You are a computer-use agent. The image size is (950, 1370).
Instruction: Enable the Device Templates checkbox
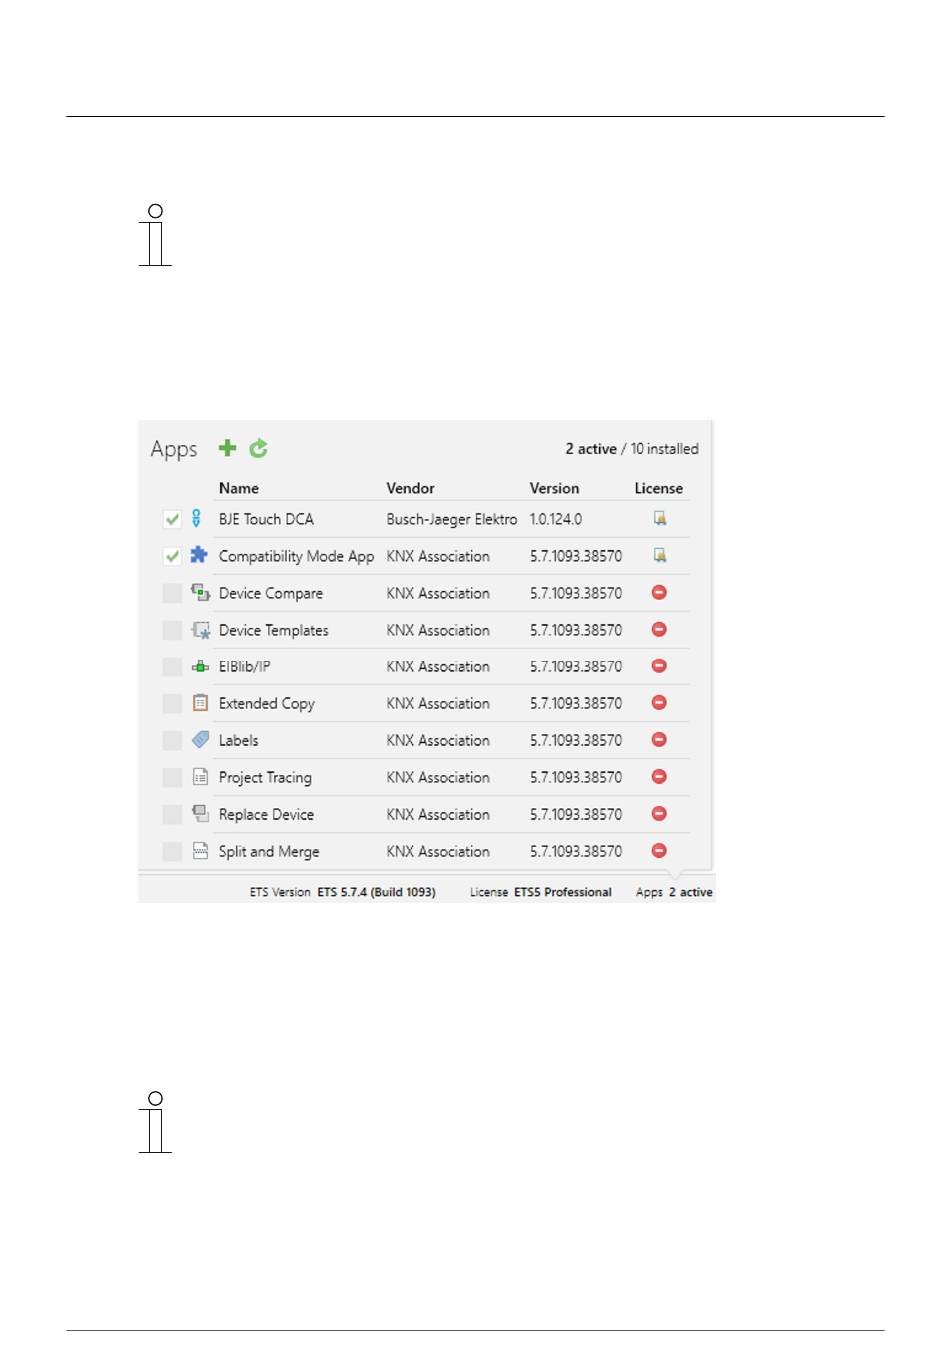(x=172, y=630)
